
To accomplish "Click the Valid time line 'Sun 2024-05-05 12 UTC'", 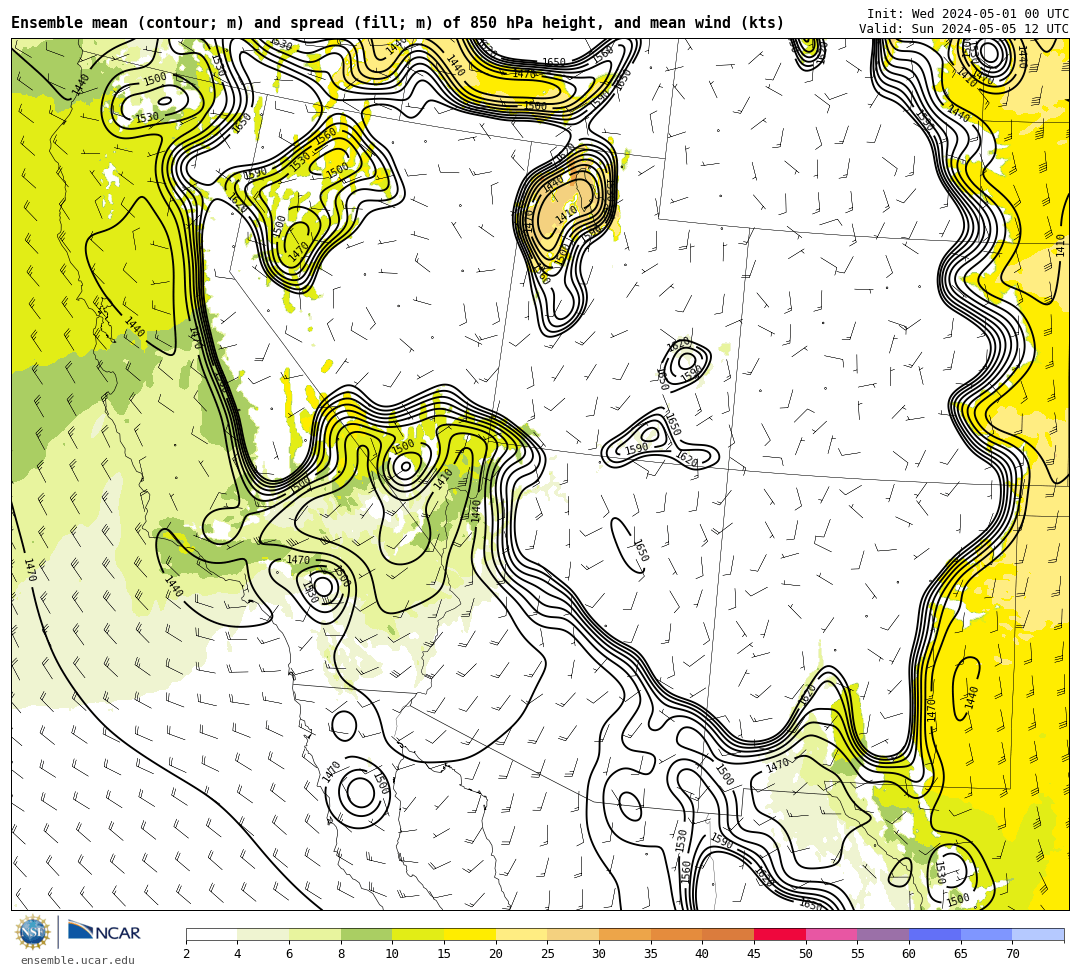I will pos(964,28).
